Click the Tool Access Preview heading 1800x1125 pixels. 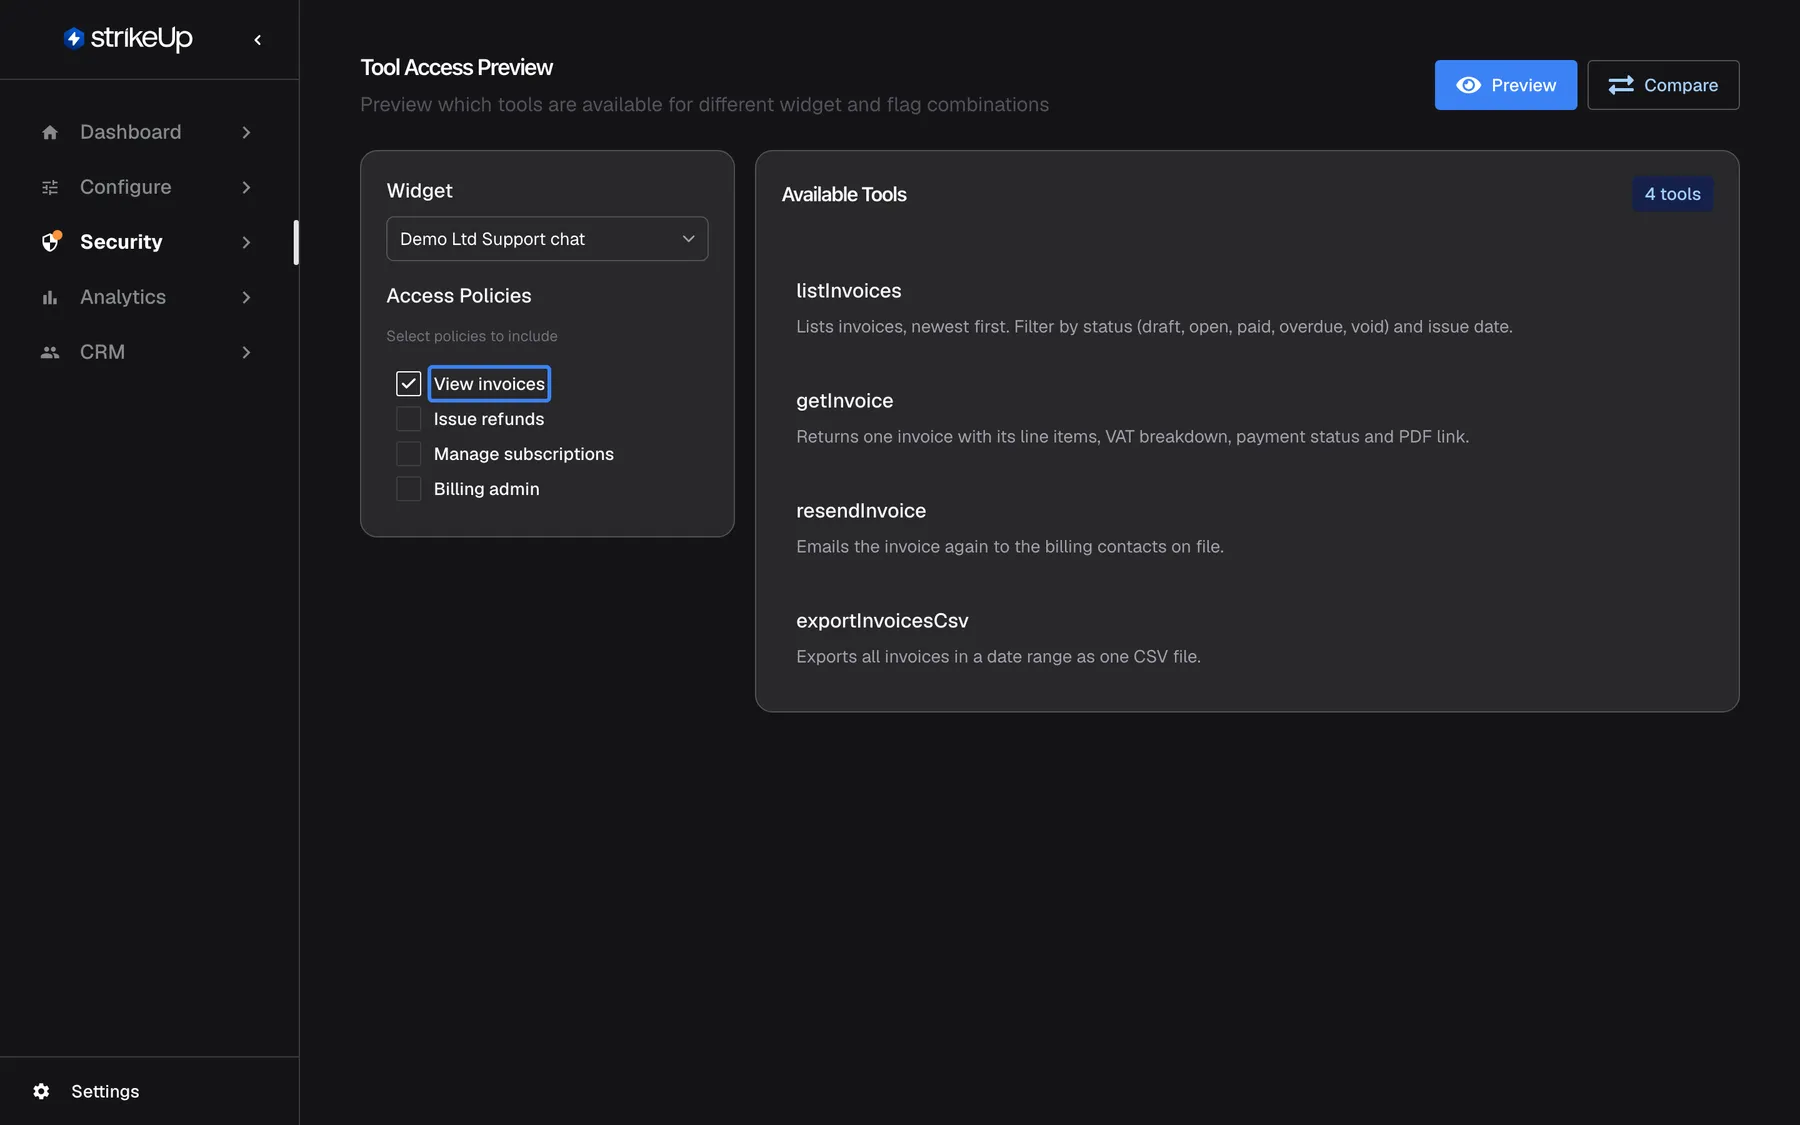[456, 67]
